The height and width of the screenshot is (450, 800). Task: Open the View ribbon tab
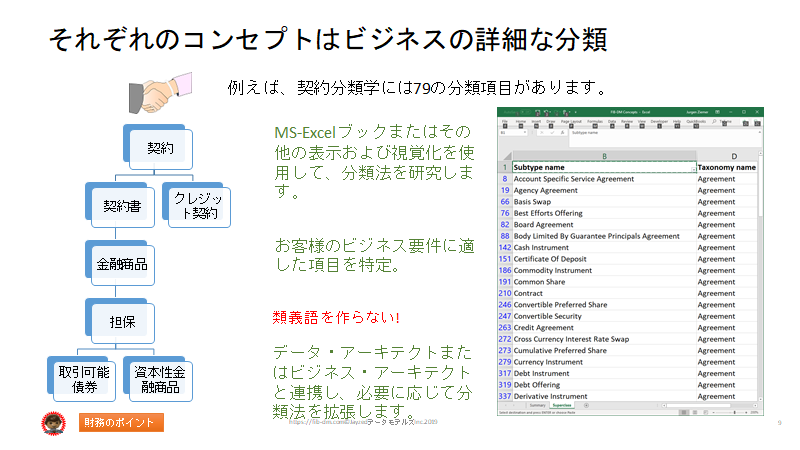tap(642, 121)
